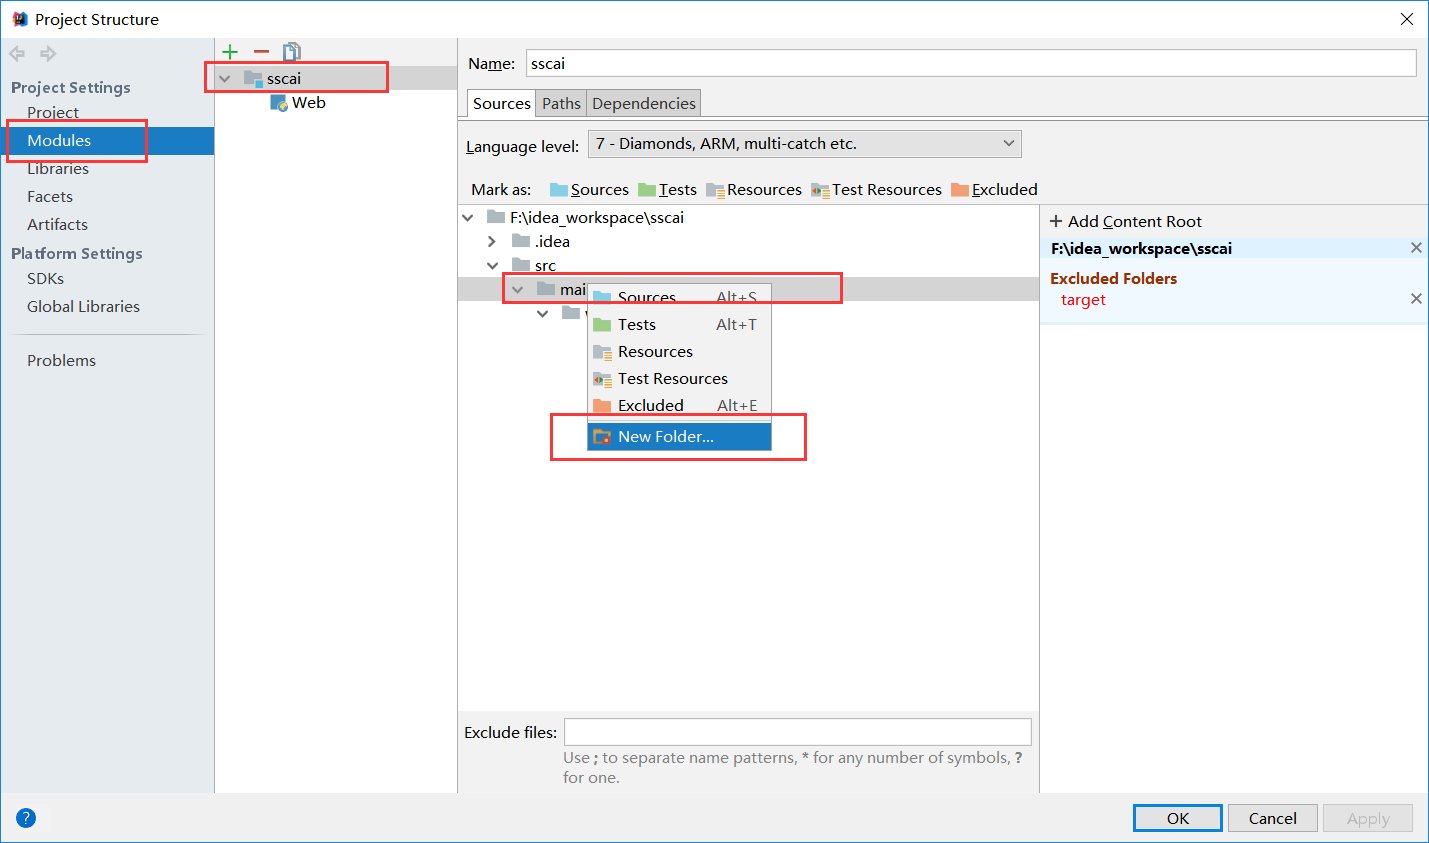Select New Folder... in the context menu
Viewport: 1429px width, 843px height.
tap(679, 436)
